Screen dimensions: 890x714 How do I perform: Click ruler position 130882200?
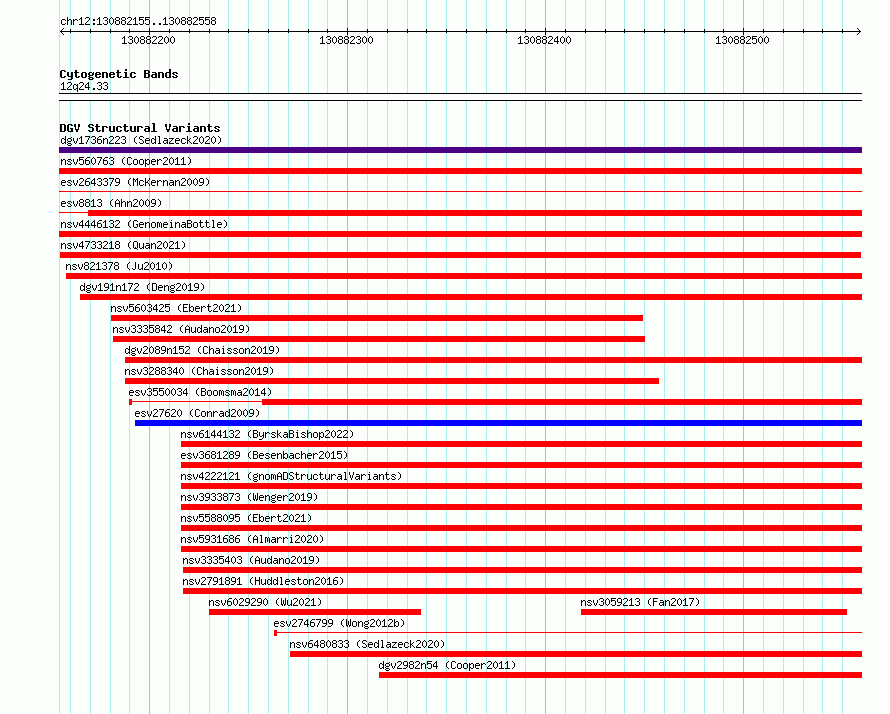149,40
